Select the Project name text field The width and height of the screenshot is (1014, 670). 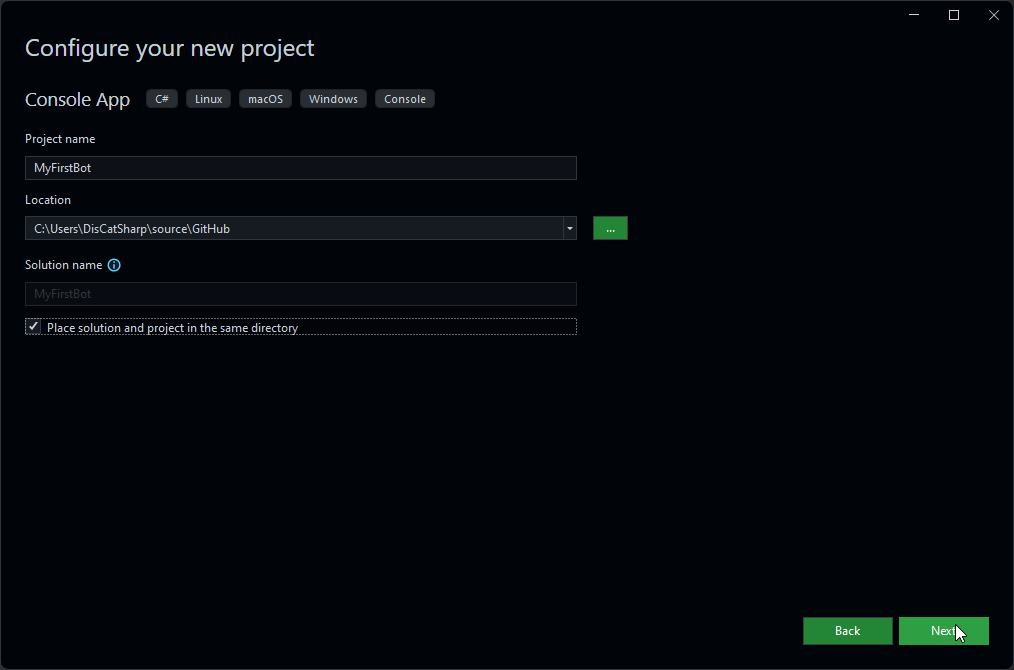(300, 167)
